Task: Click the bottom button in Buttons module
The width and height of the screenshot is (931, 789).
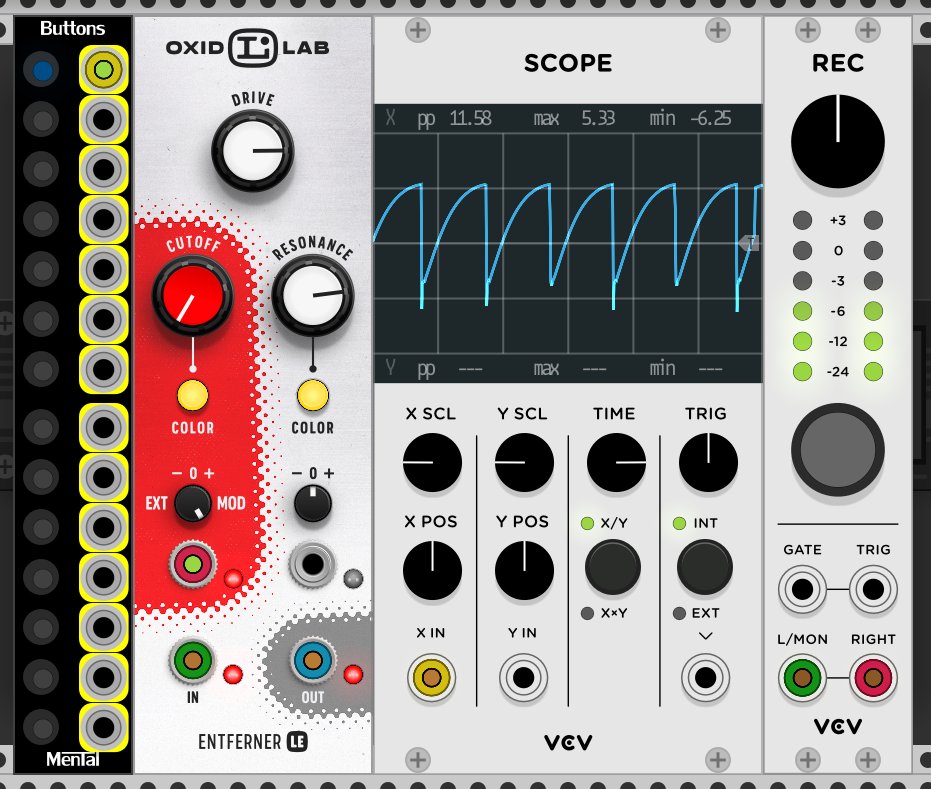Action: [42, 727]
